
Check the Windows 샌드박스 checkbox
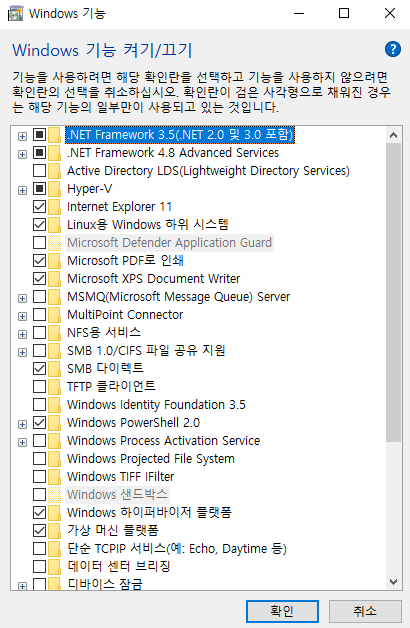(39, 495)
